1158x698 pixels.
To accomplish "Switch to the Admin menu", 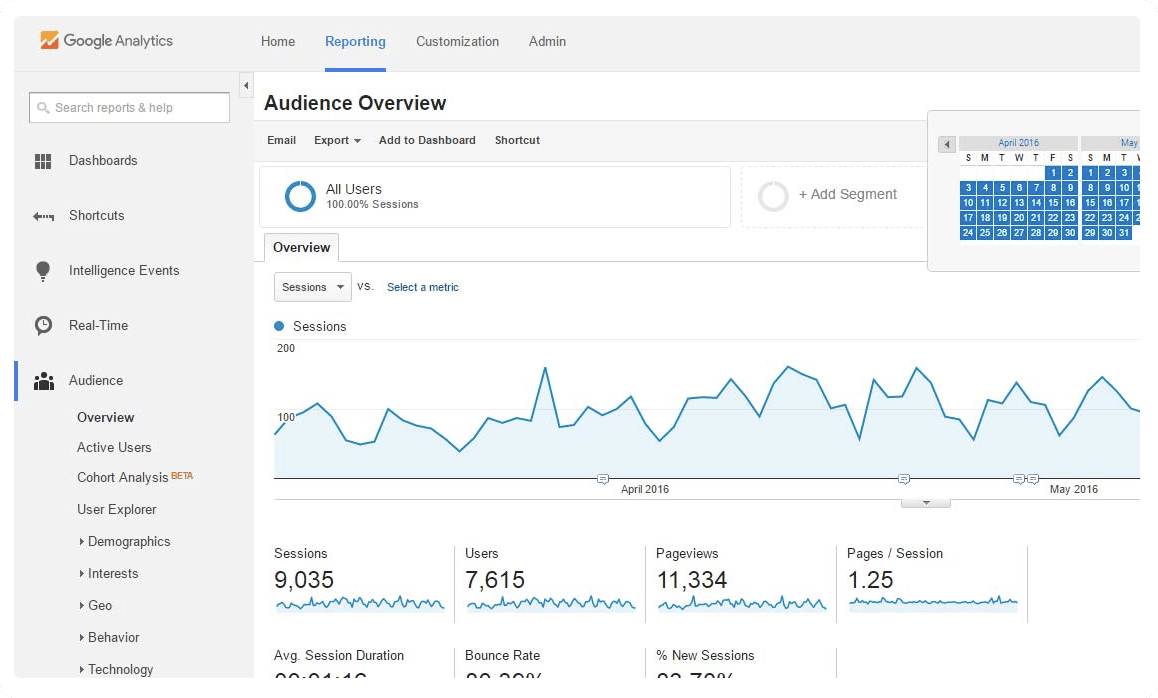I will pyautogui.click(x=547, y=42).
